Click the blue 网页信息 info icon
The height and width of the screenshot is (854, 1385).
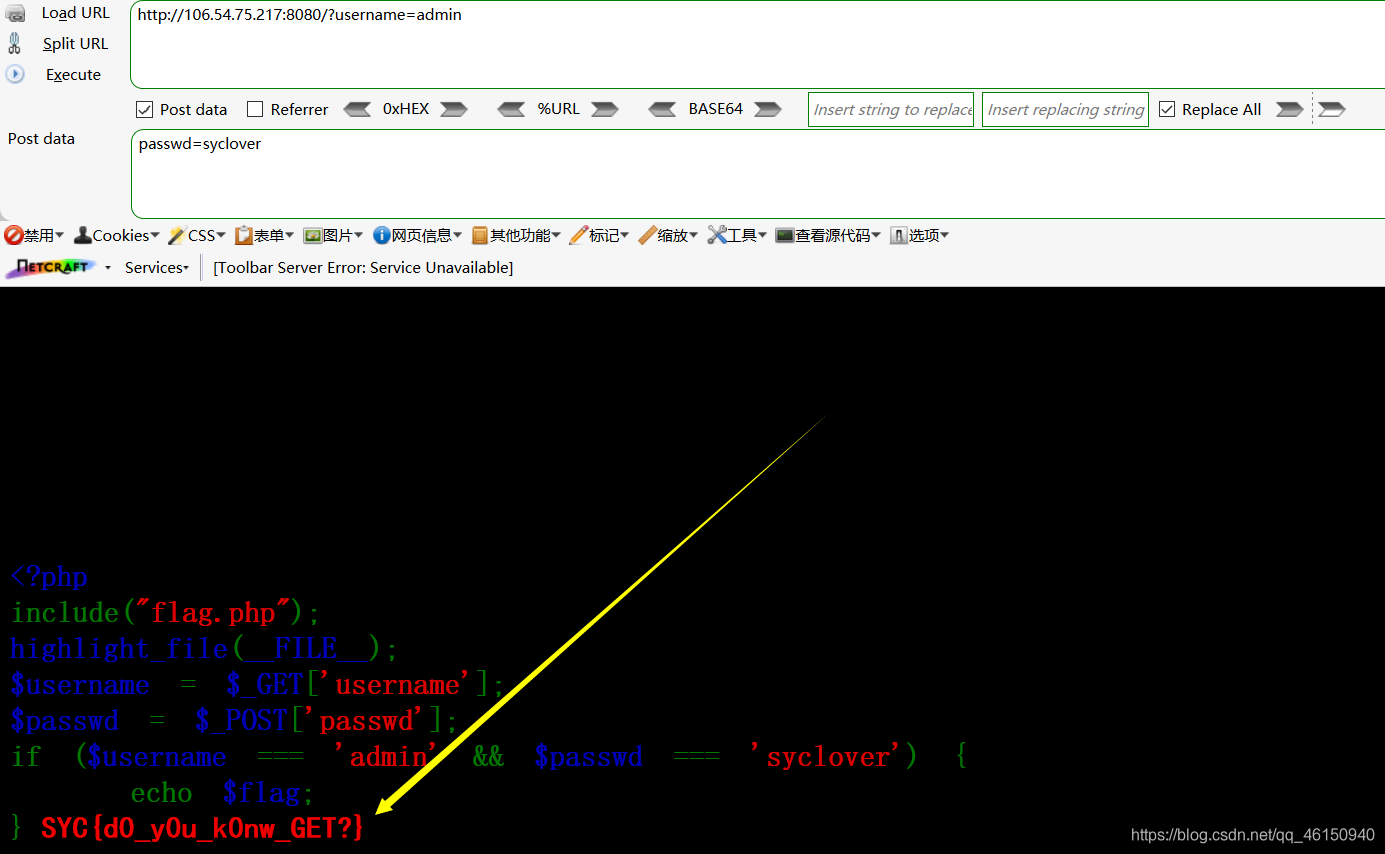381,235
